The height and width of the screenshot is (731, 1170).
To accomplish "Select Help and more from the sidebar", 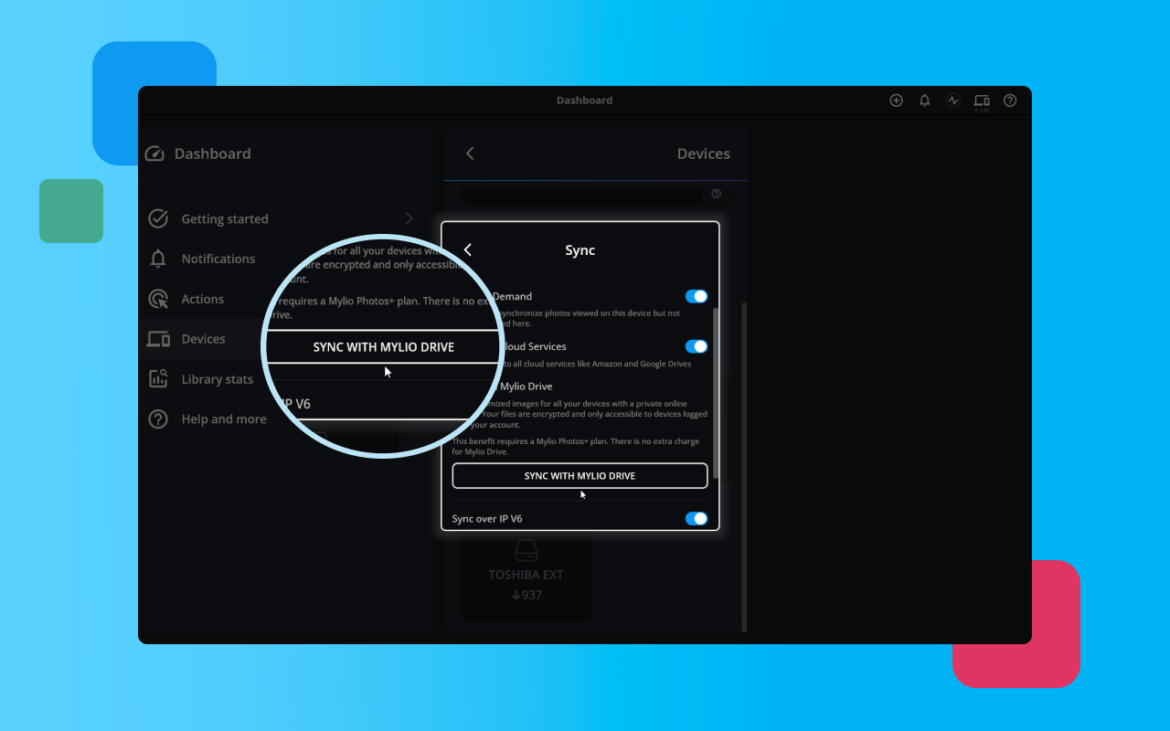I will (223, 419).
